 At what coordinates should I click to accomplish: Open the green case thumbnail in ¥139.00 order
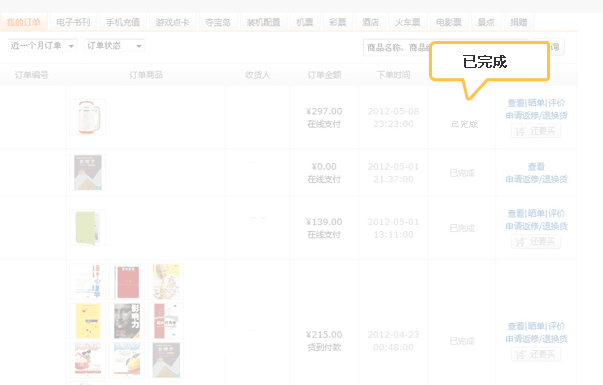click(x=88, y=228)
